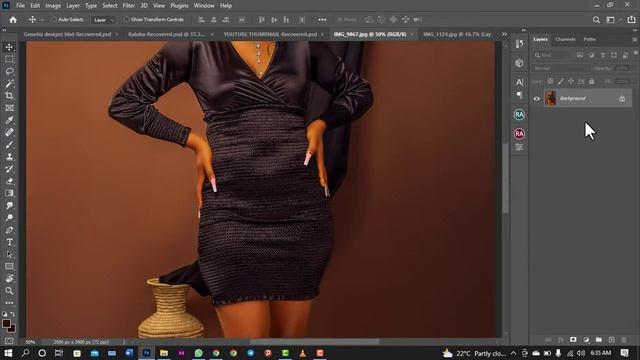Select the Healing Brush tool
Image resolution: width=640 pixels, height=360 pixels.
pyautogui.click(x=9, y=132)
